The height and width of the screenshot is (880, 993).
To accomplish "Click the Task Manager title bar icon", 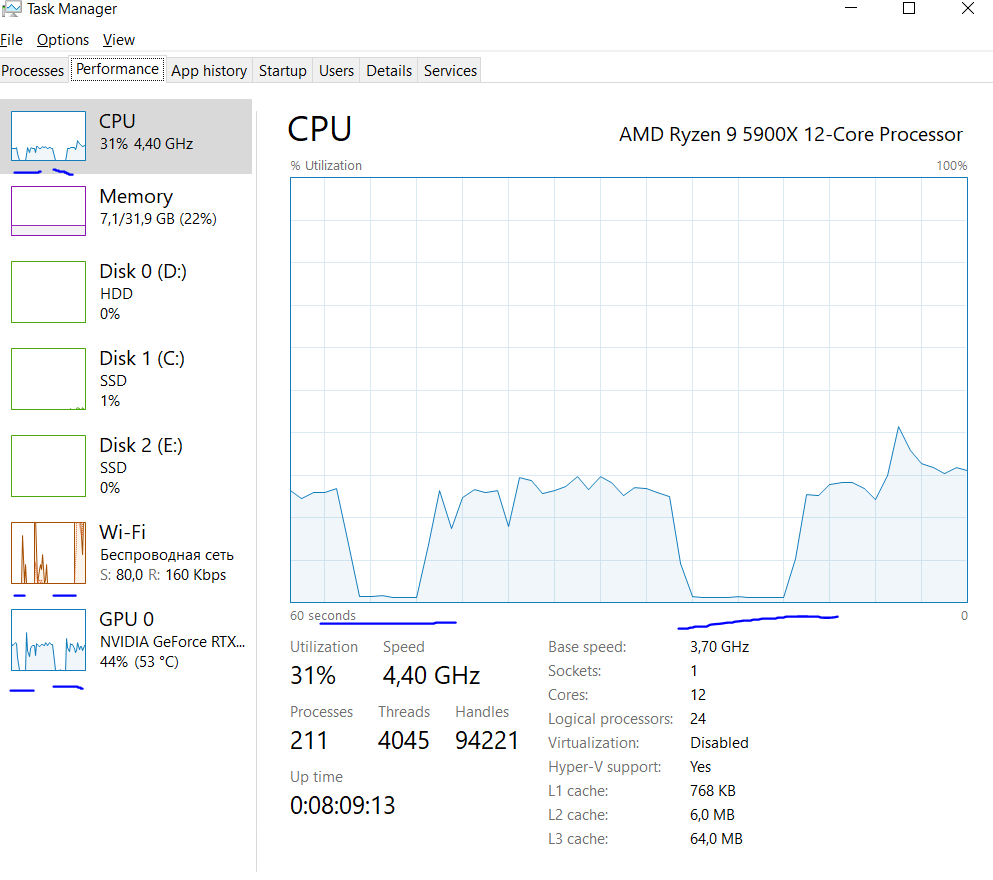I will click(12, 9).
